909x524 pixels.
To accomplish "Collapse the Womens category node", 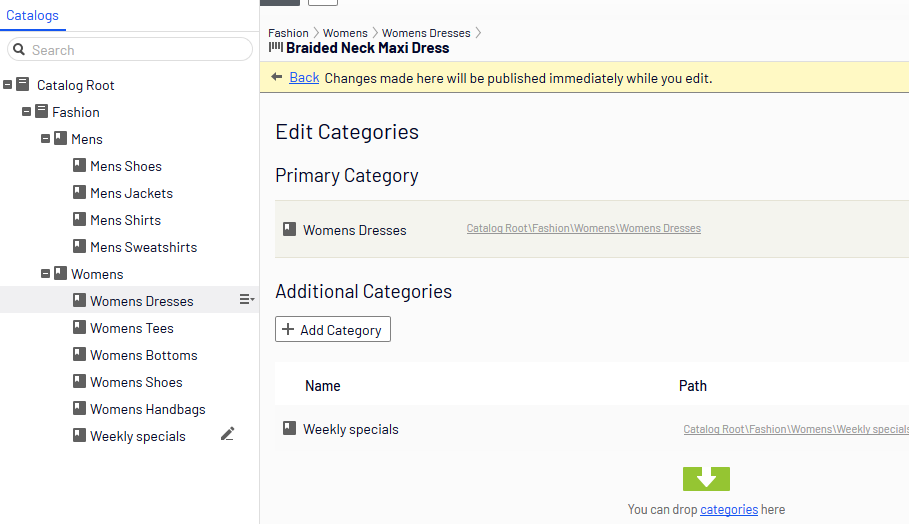I will coord(45,274).
